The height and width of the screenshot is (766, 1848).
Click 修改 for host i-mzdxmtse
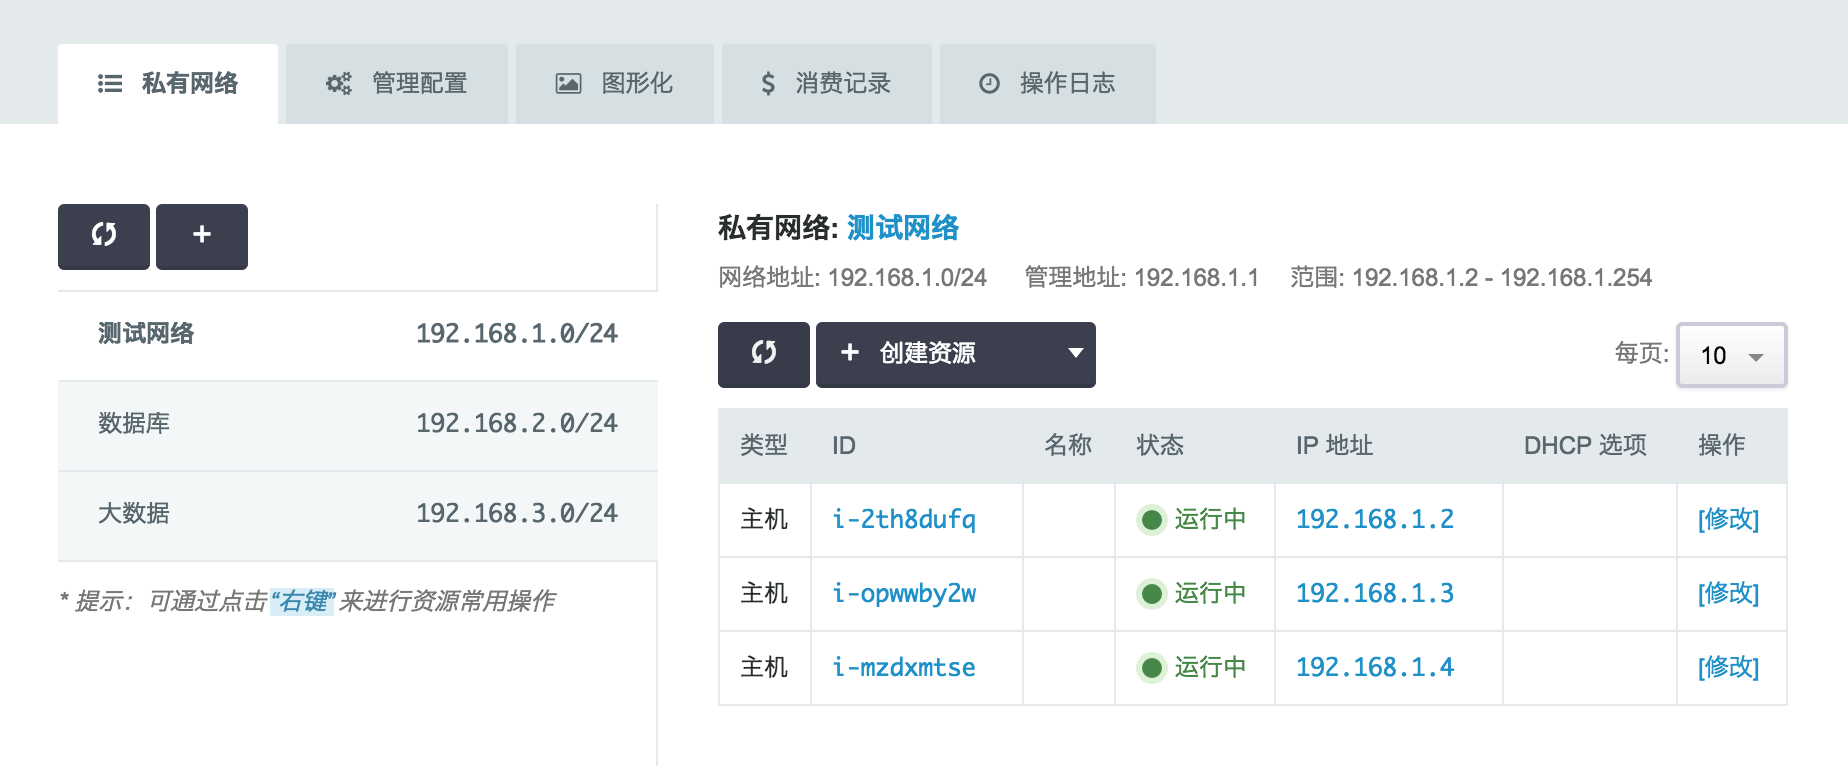tap(1727, 668)
